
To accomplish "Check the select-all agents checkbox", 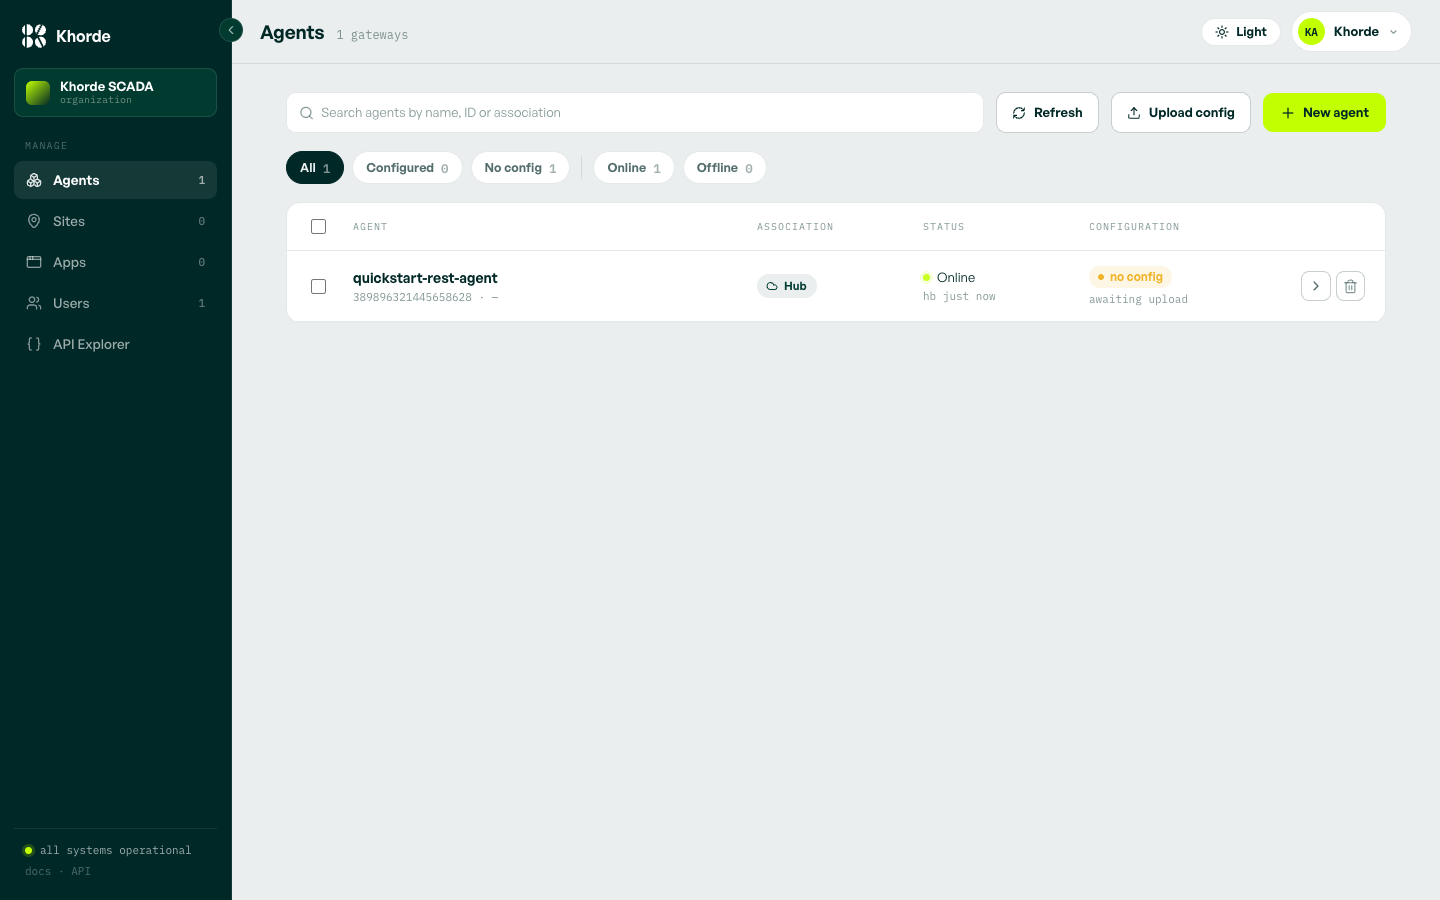I will (318, 227).
